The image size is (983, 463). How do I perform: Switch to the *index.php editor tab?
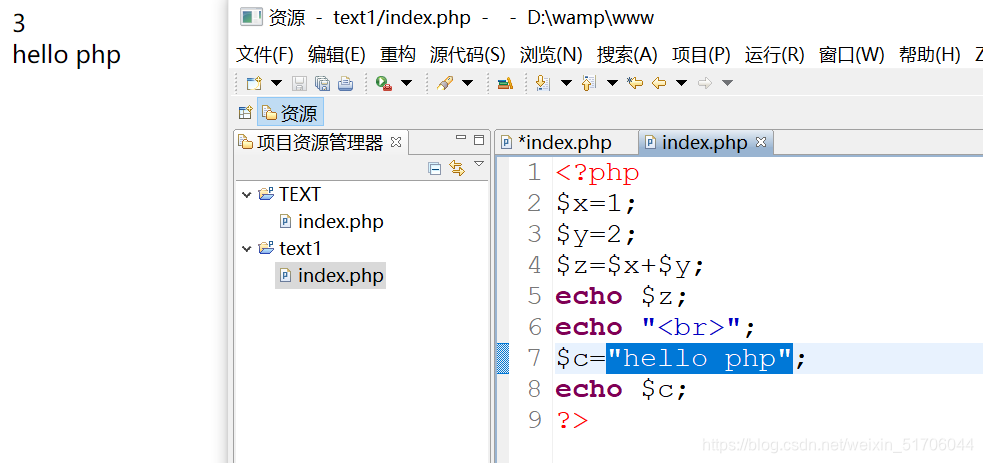pos(565,143)
